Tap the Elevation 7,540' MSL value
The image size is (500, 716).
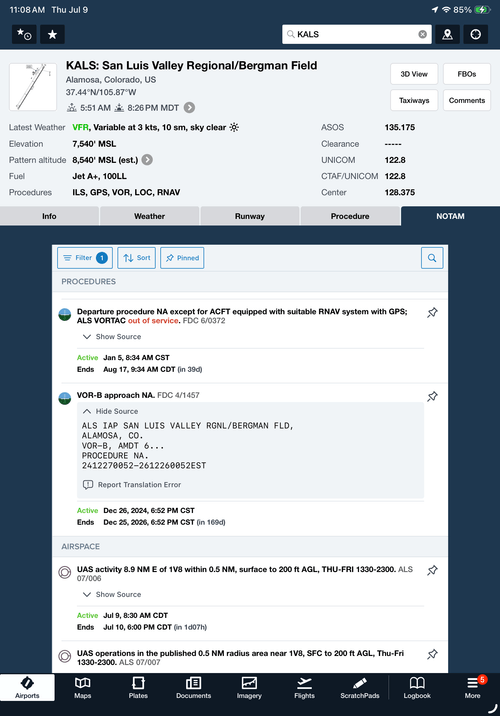[94, 144]
